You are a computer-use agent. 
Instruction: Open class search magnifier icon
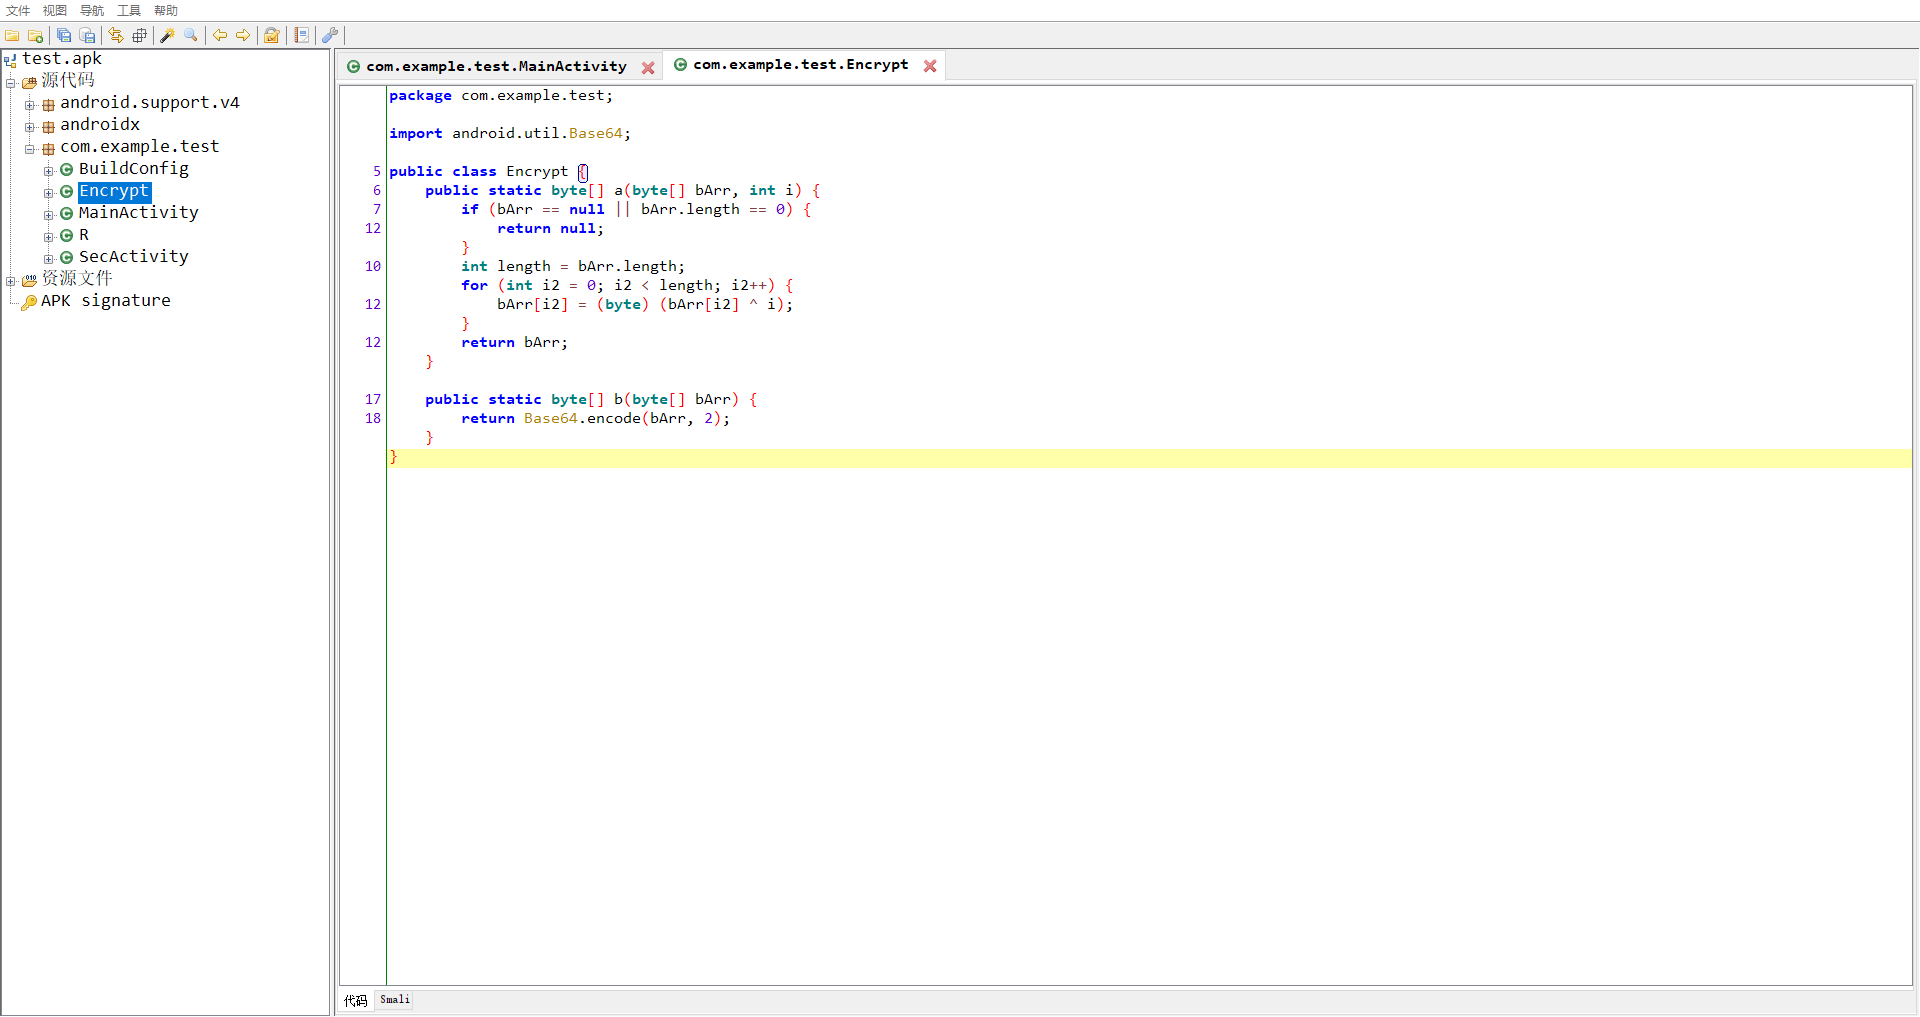(x=191, y=36)
